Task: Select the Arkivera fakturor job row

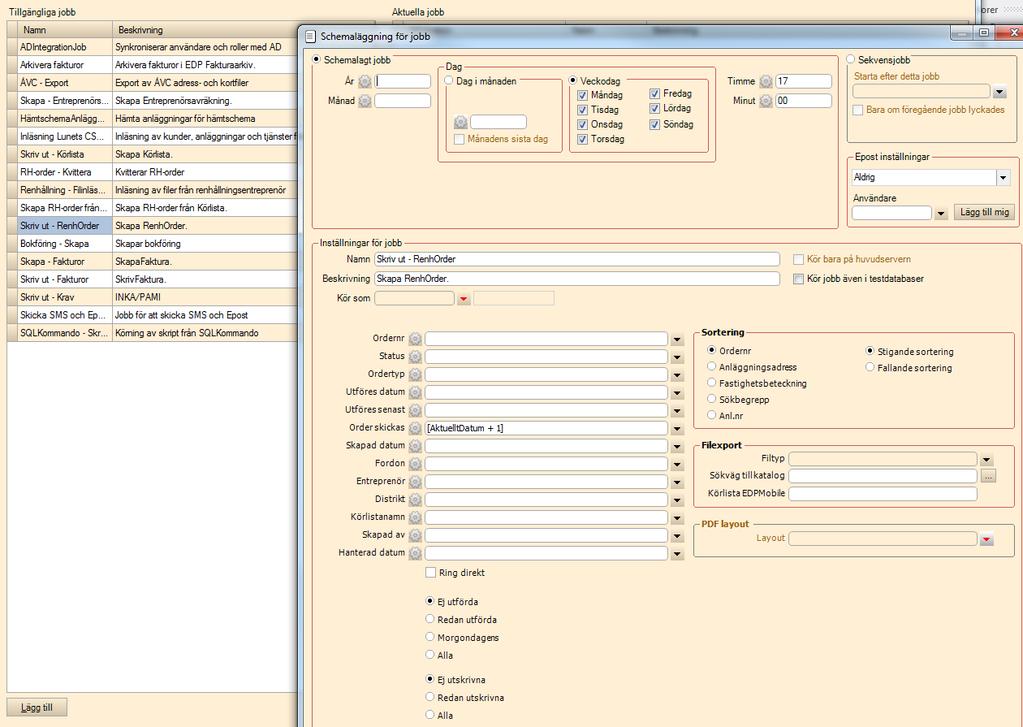Action: (x=152, y=65)
